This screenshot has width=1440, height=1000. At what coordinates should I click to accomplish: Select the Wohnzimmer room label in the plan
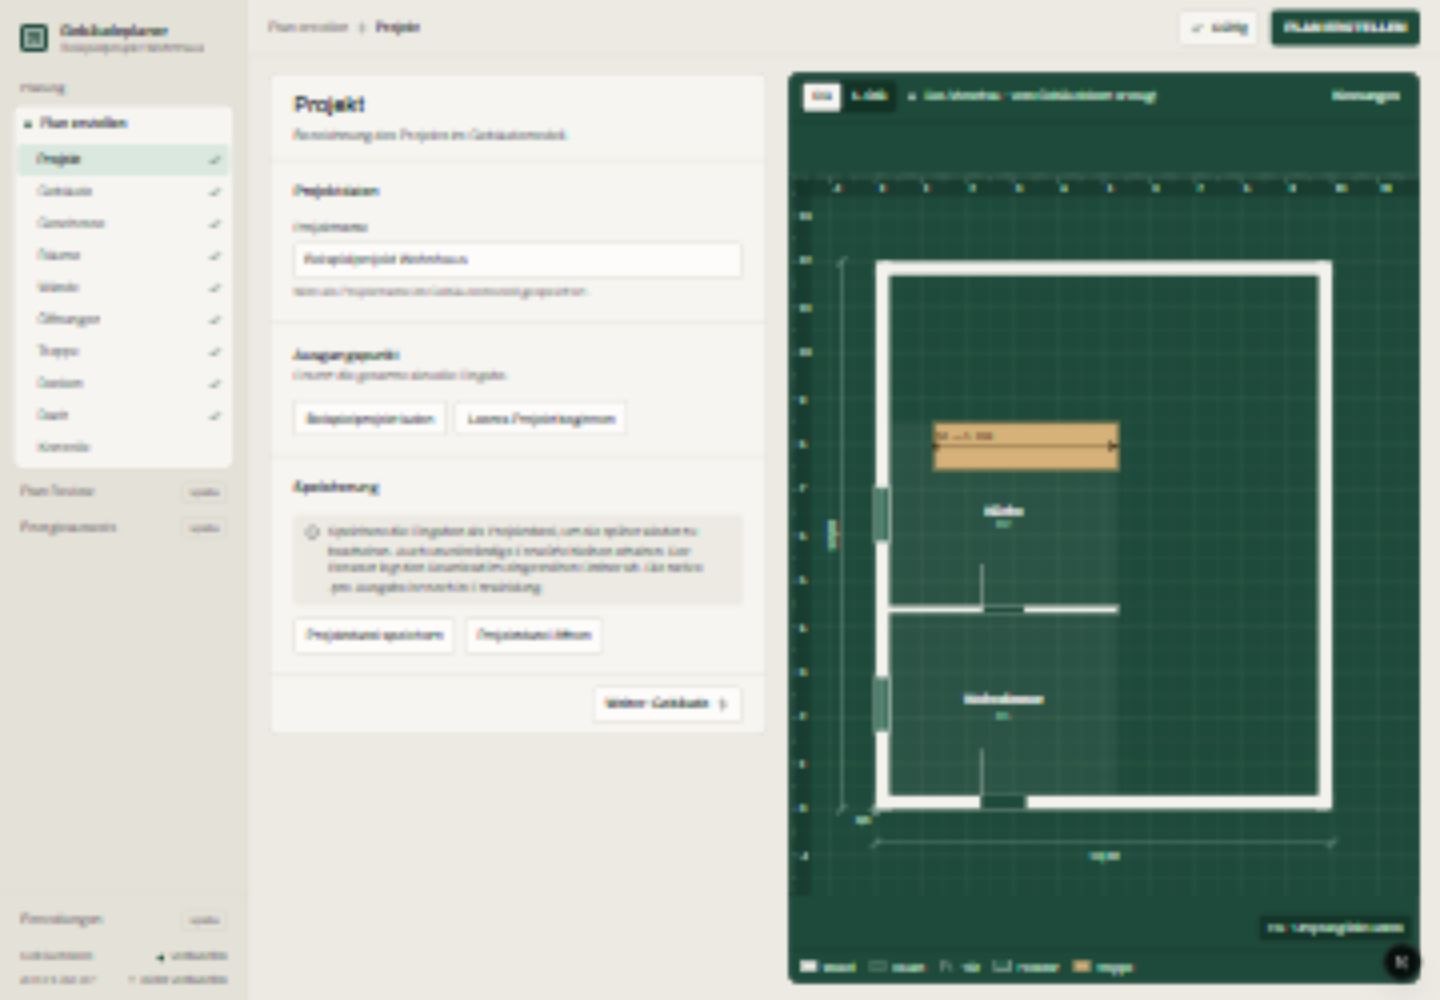[x=1003, y=699]
